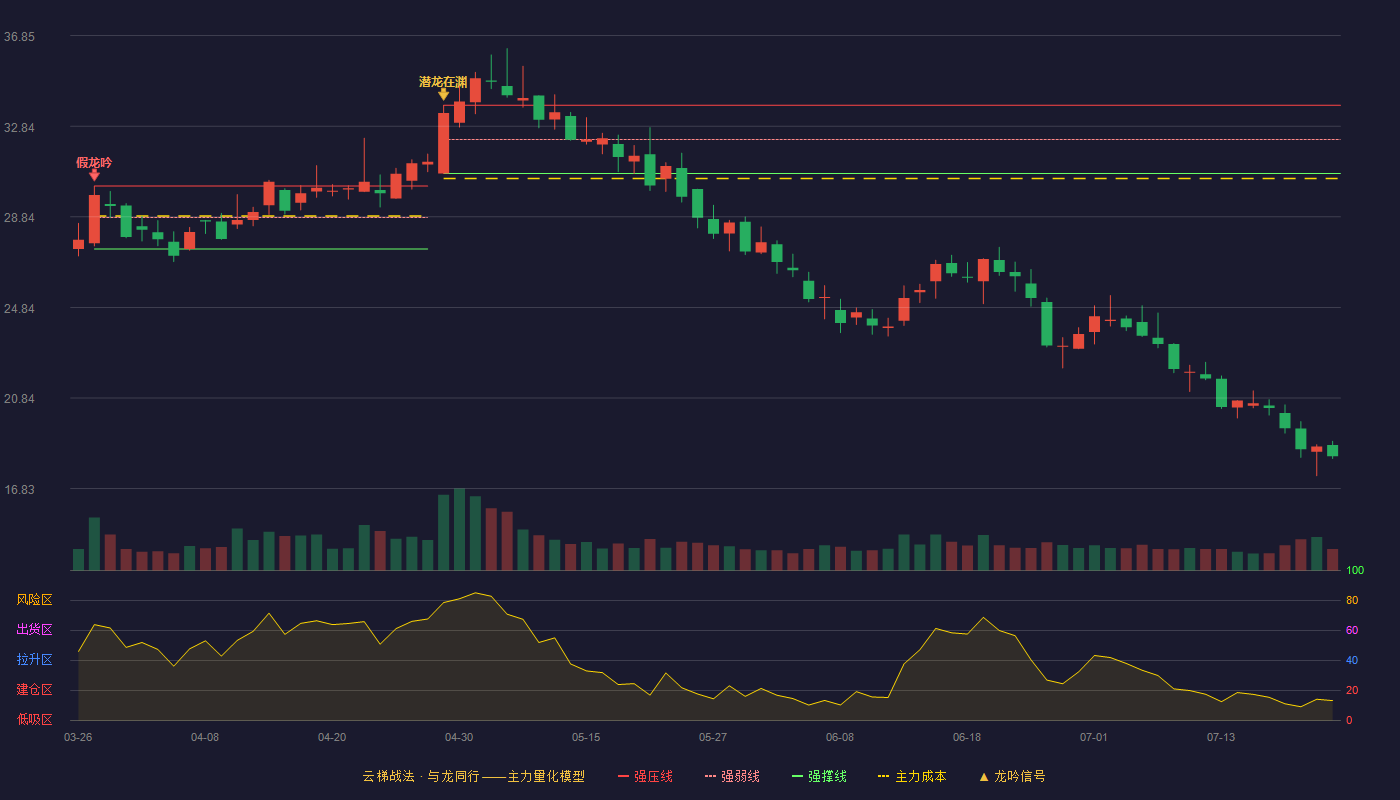Click the 16.83 price axis label
The height and width of the screenshot is (800, 1400).
tap(19, 490)
